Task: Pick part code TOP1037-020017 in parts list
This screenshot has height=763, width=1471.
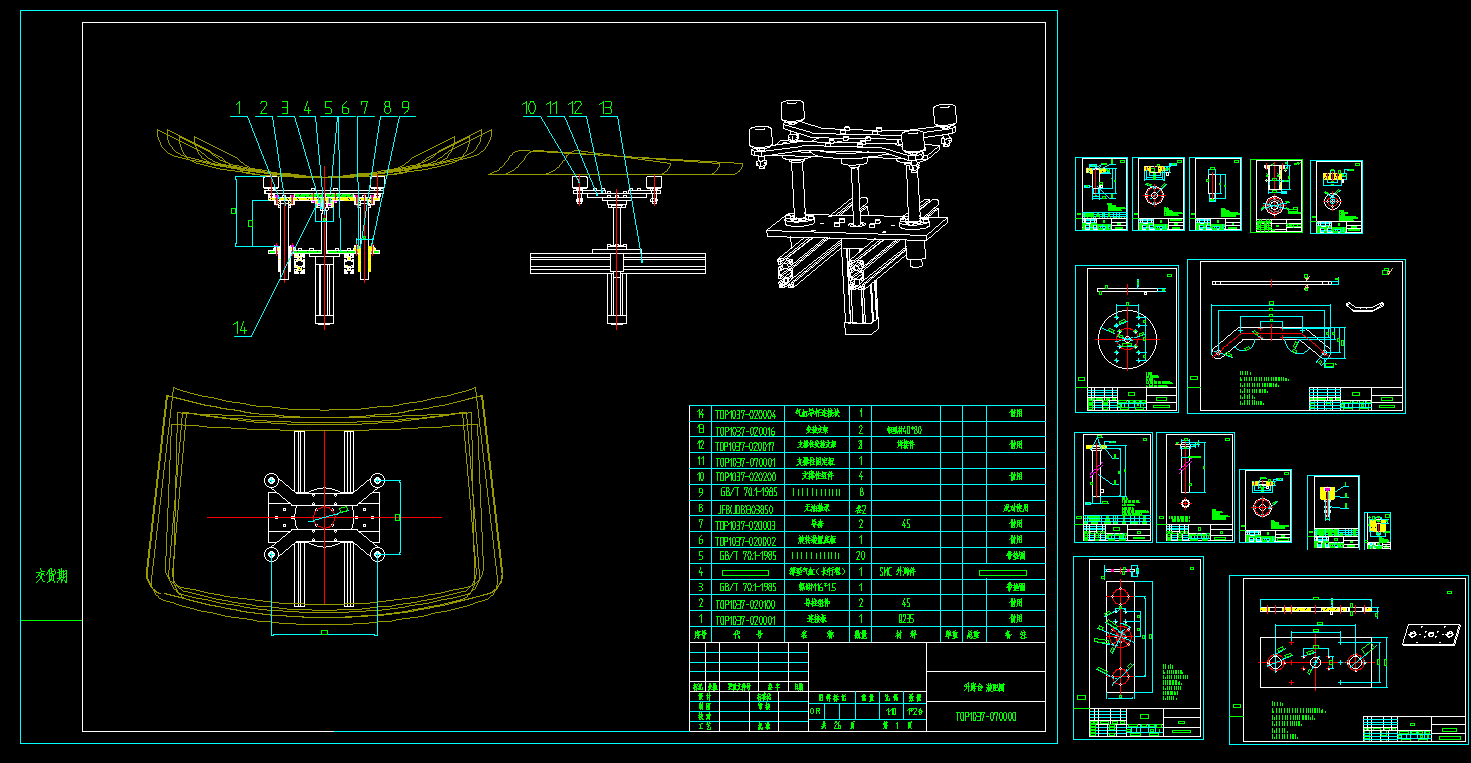Action: coord(745,445)
